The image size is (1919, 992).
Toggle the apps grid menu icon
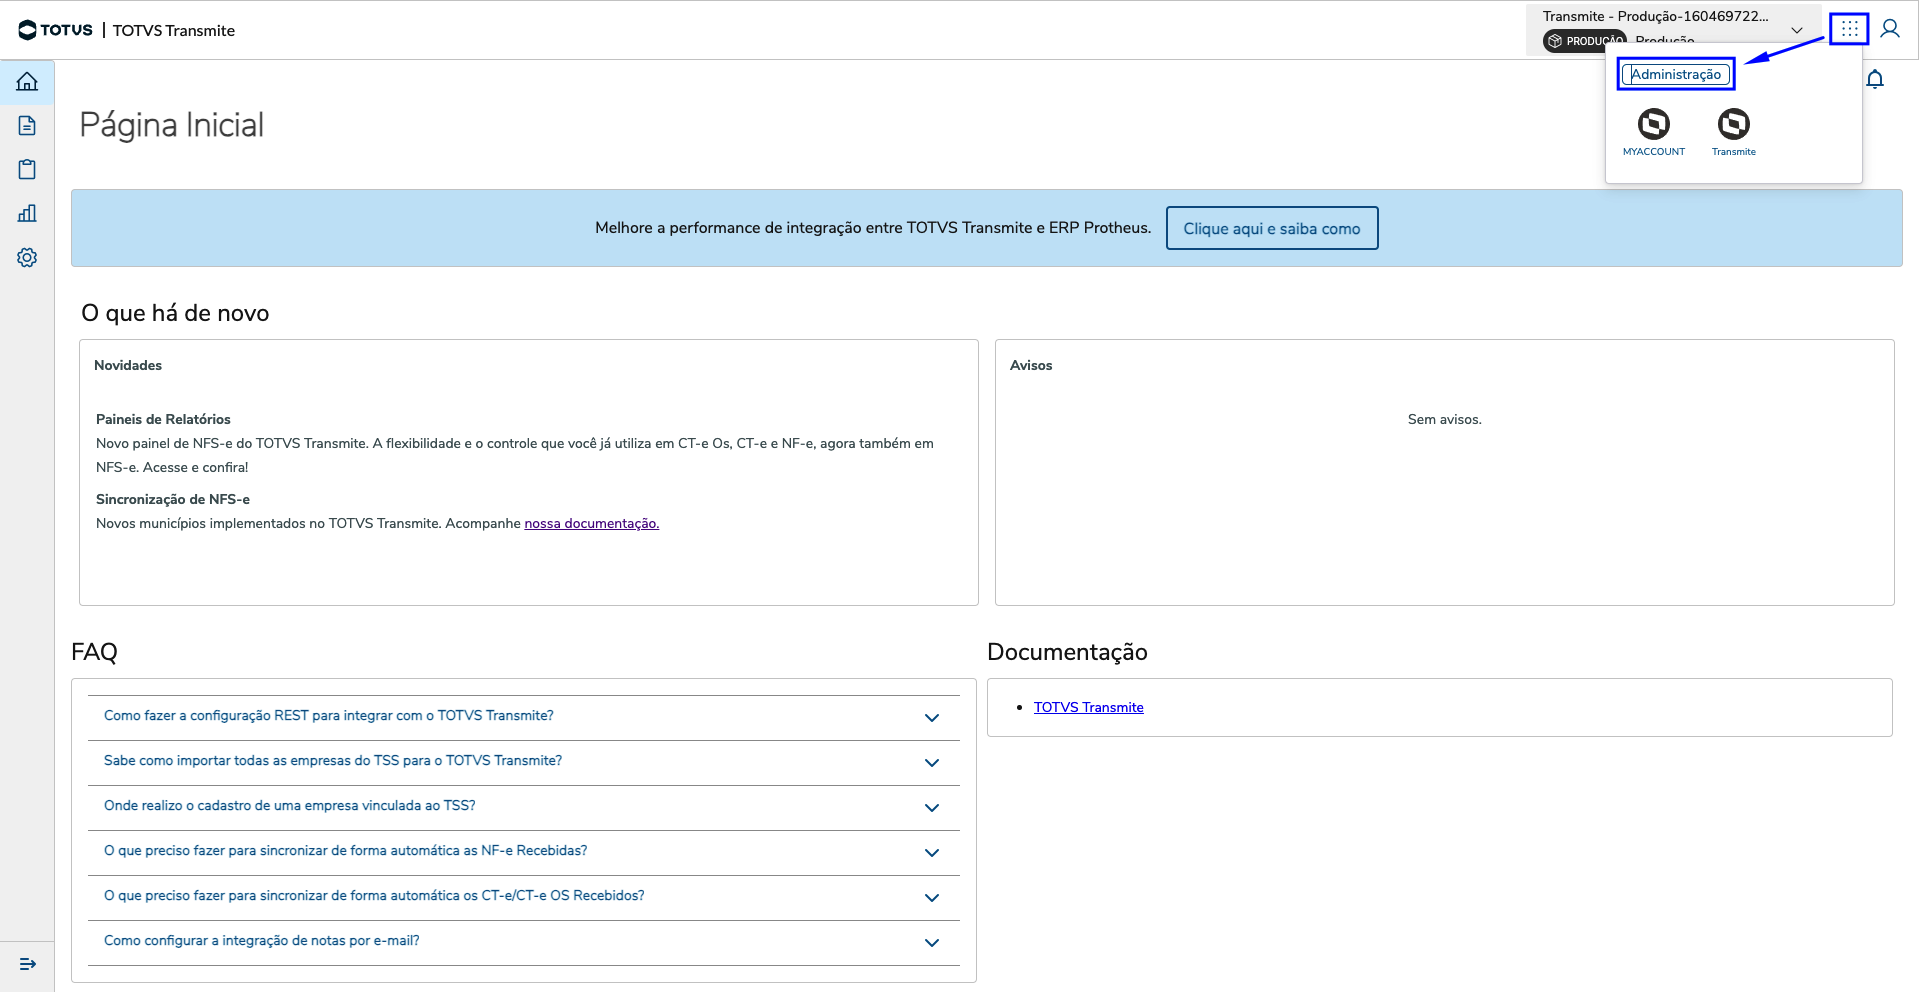1849,29
